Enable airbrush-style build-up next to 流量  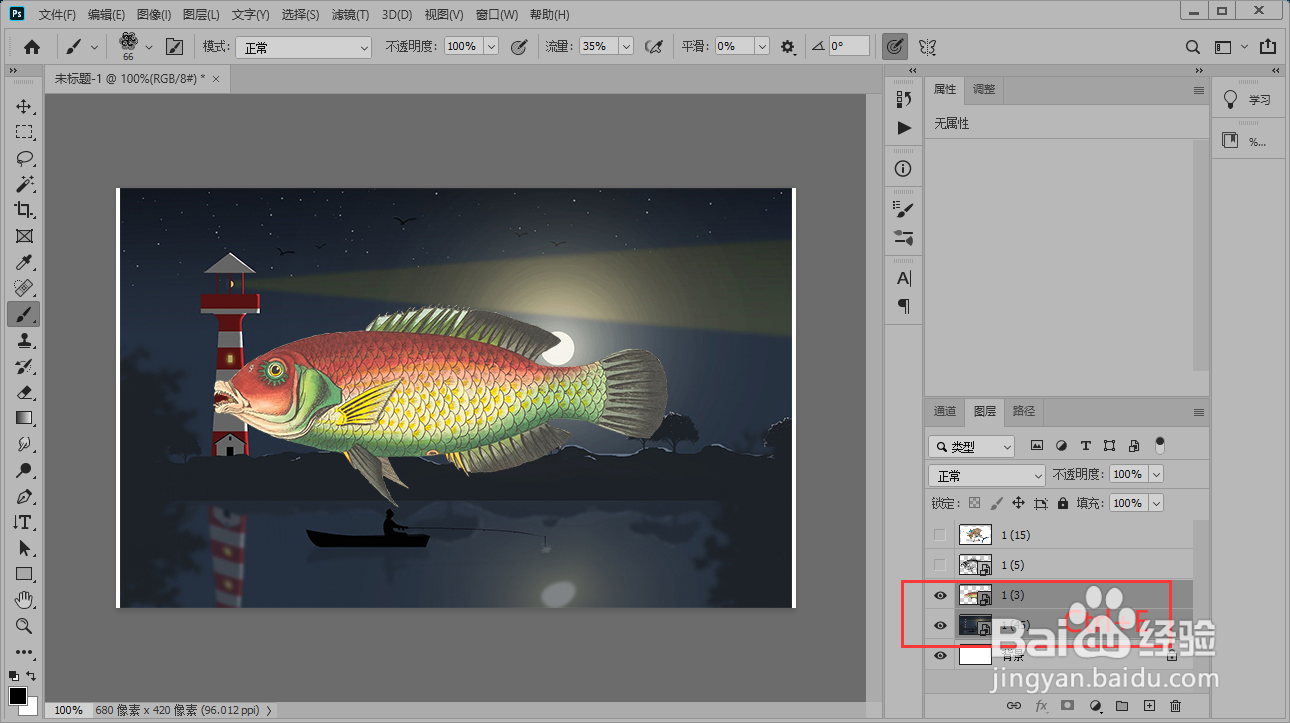coord(654,47)
